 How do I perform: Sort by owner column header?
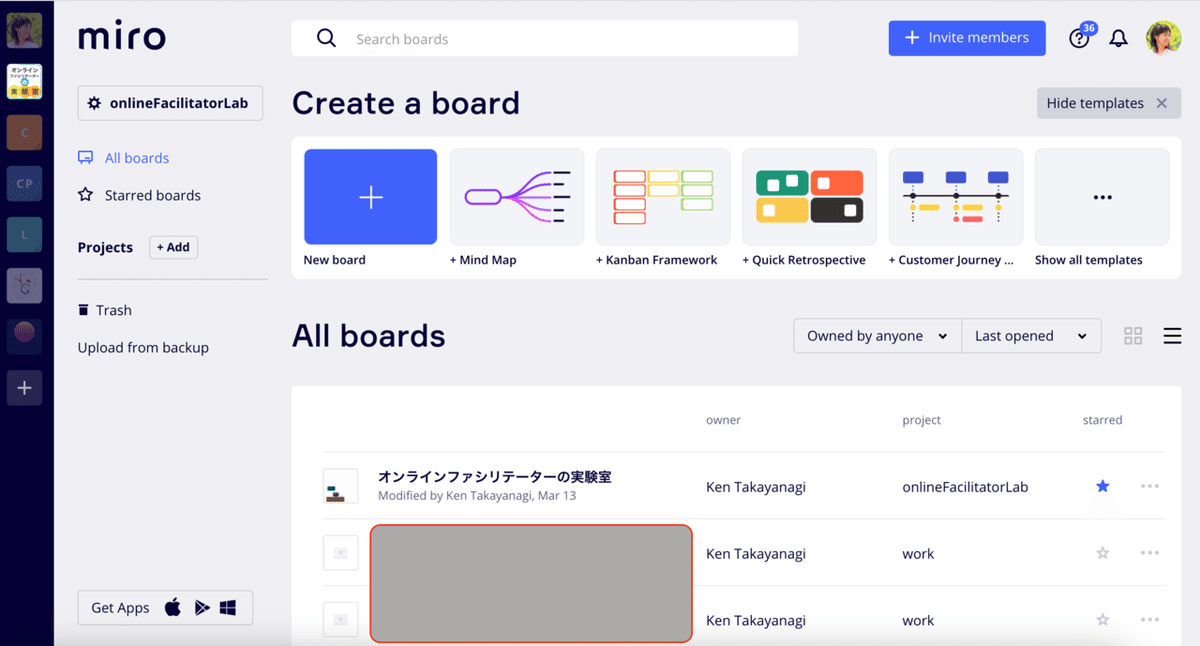click(x=723, y=420)
